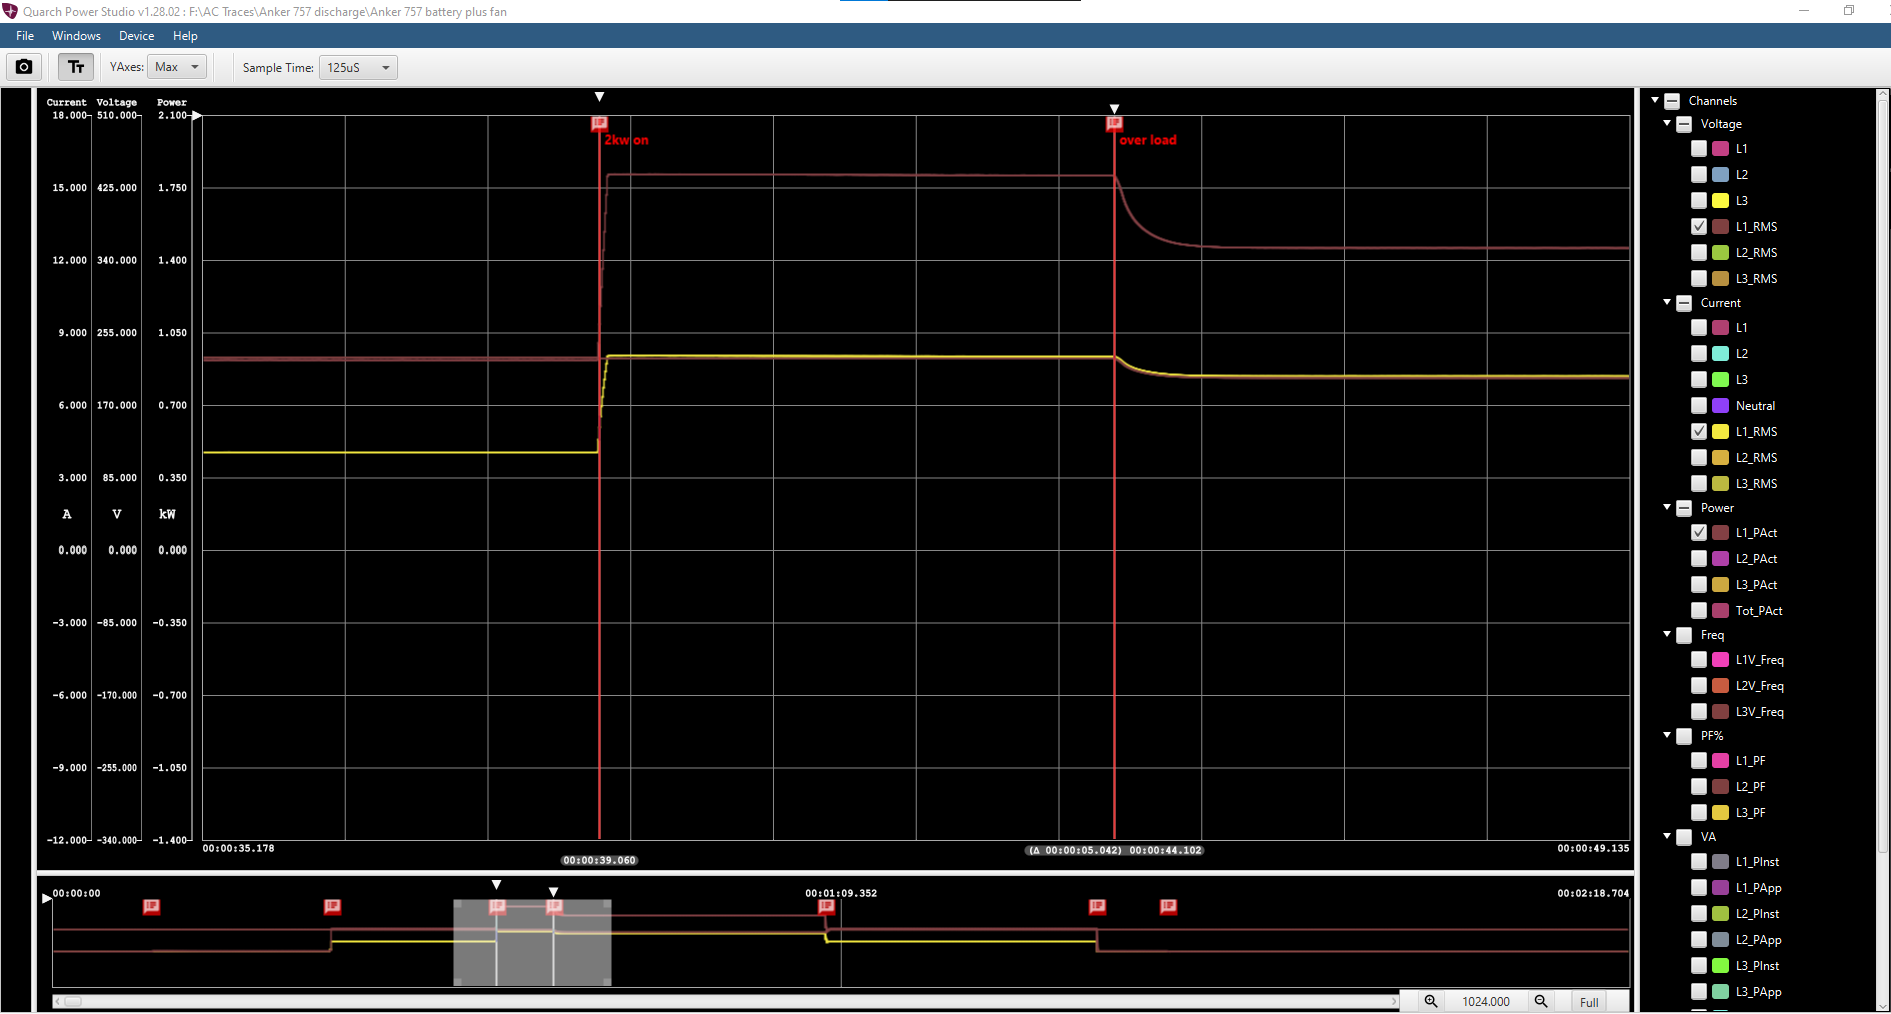Collapse the Current channel group
This screenshot has width=1891, height=1014.
[x=1667, y=302]
